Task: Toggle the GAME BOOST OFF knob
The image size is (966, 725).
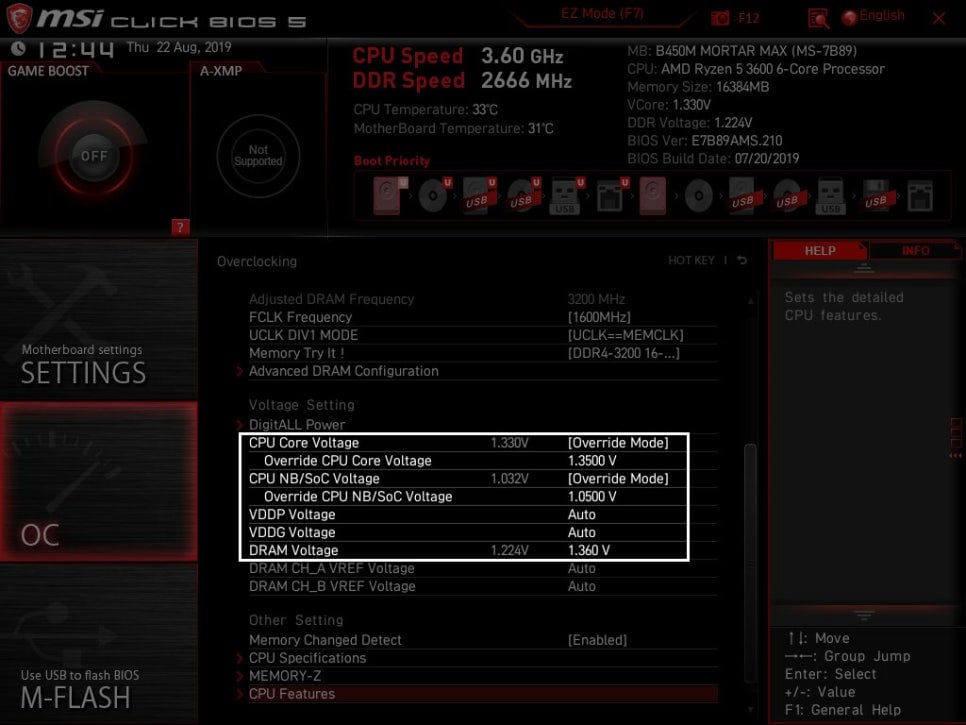Action: (x=94, y=156)
